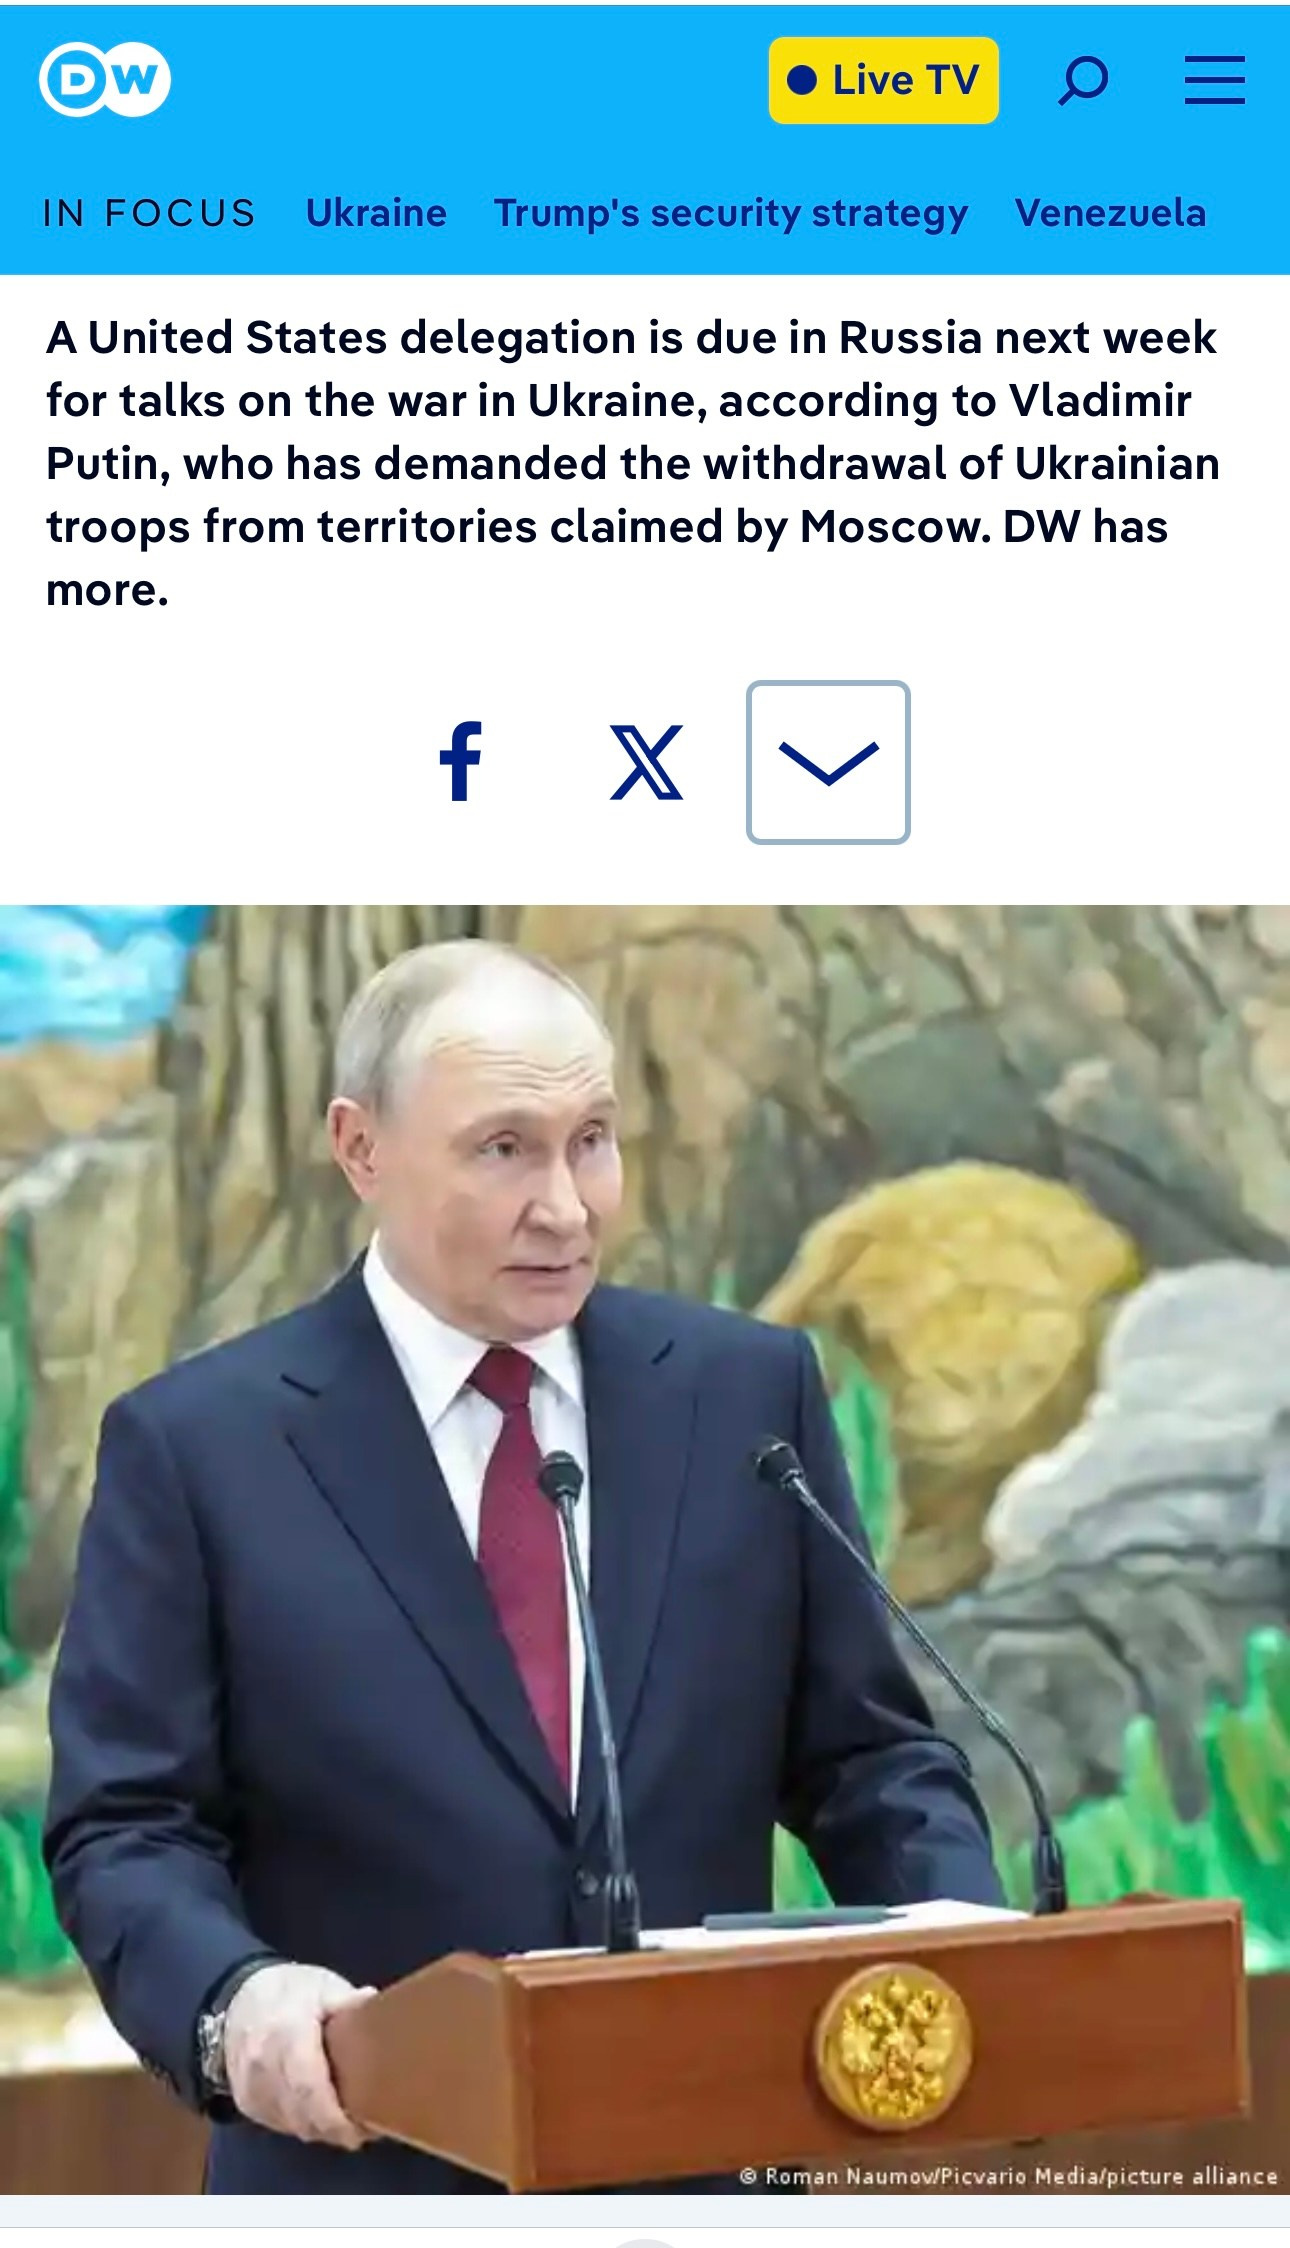The width and height of the screenshot is (1290, 2248).
Task: Click the IN FOCUS label
Action: pos(149,213)
